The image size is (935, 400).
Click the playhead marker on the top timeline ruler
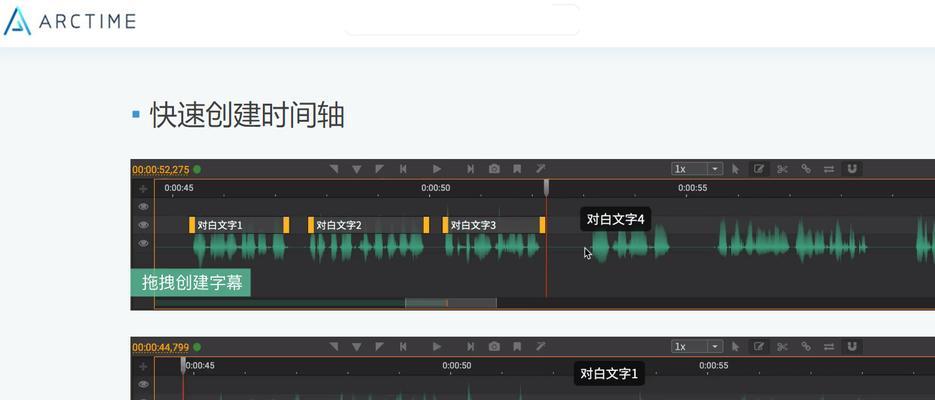point(546,188)
